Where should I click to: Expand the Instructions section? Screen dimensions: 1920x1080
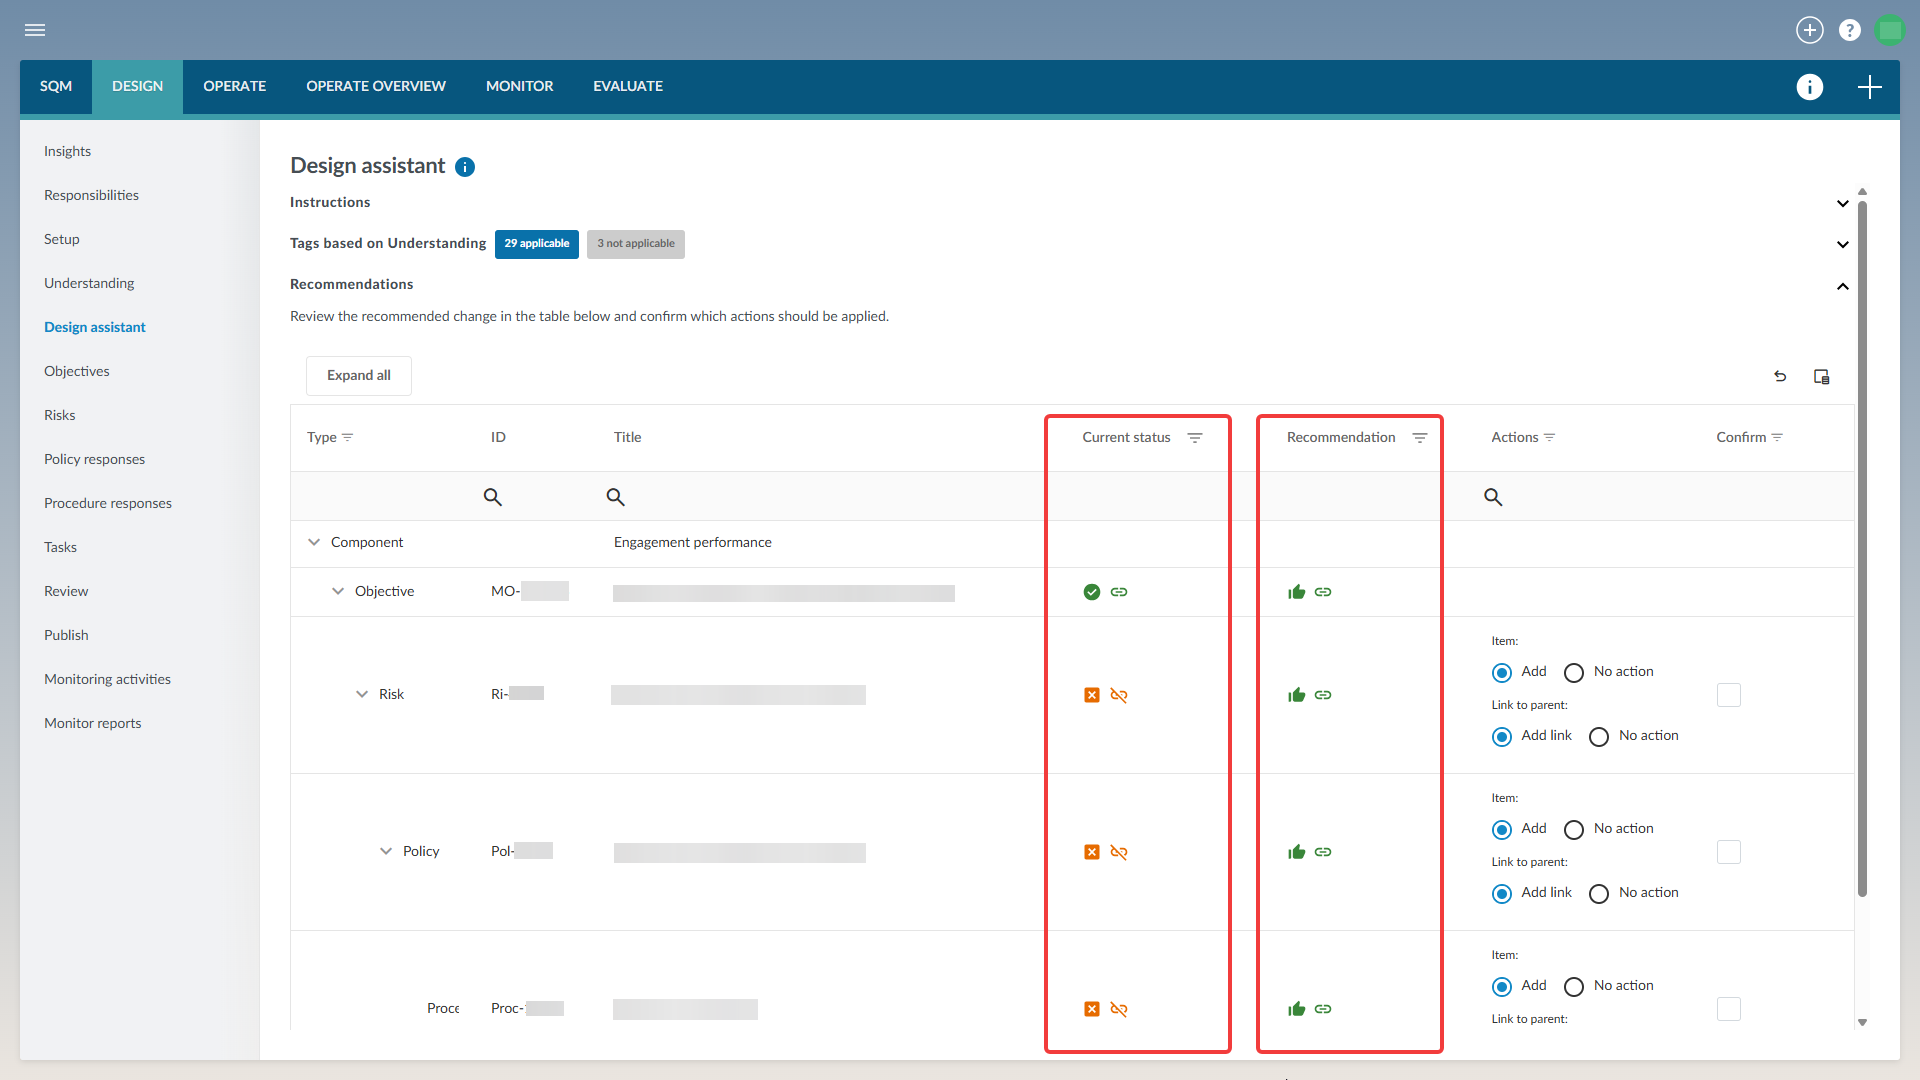1842,203
